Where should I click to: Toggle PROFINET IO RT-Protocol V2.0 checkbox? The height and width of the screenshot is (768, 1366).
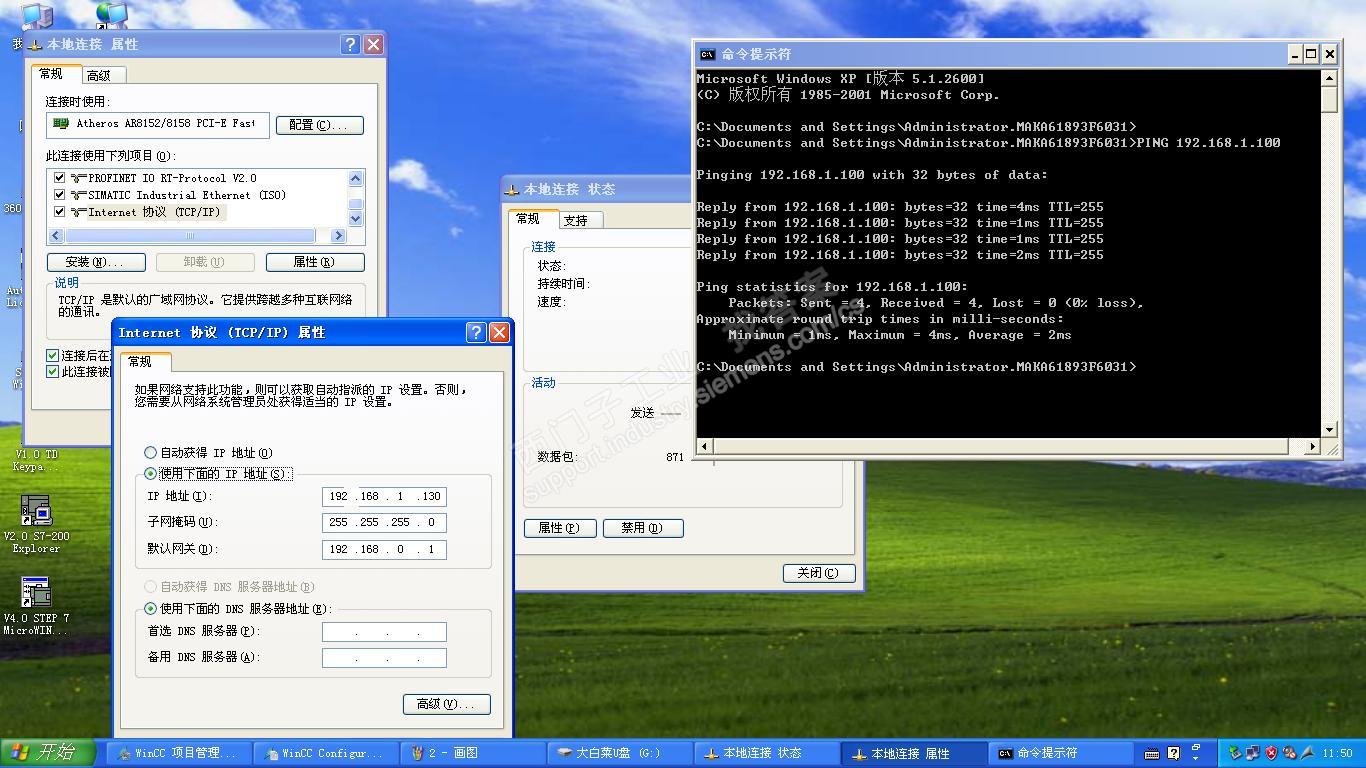click(59, 178)
